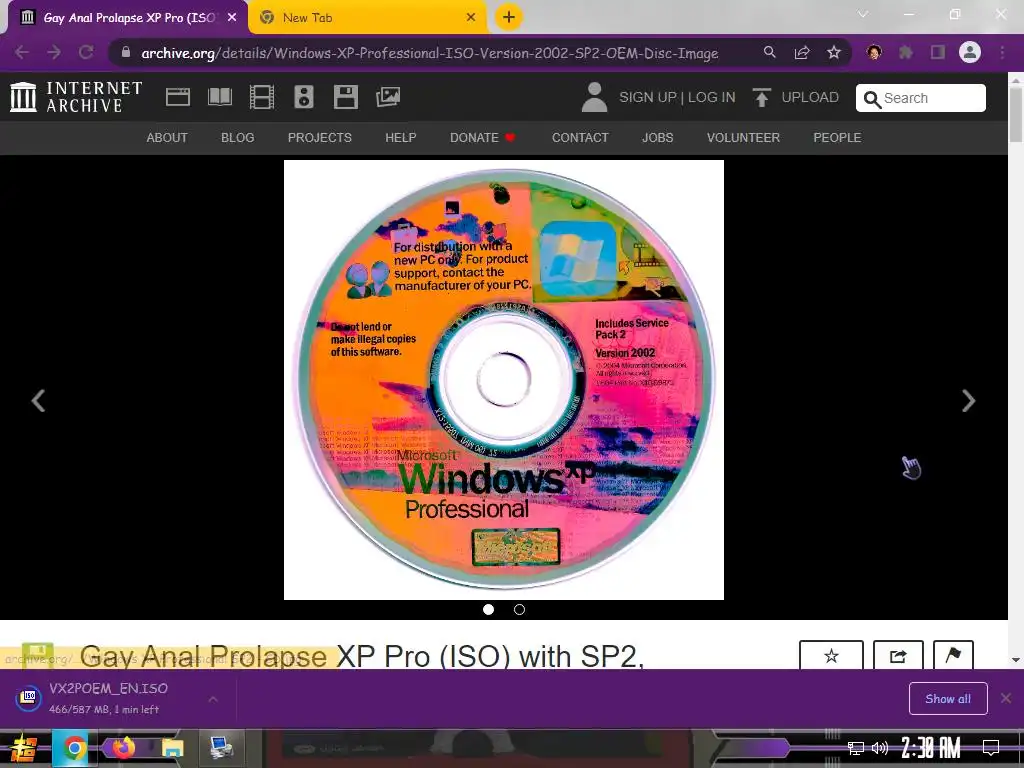Open the JOBS menu item

pos(658,138)
